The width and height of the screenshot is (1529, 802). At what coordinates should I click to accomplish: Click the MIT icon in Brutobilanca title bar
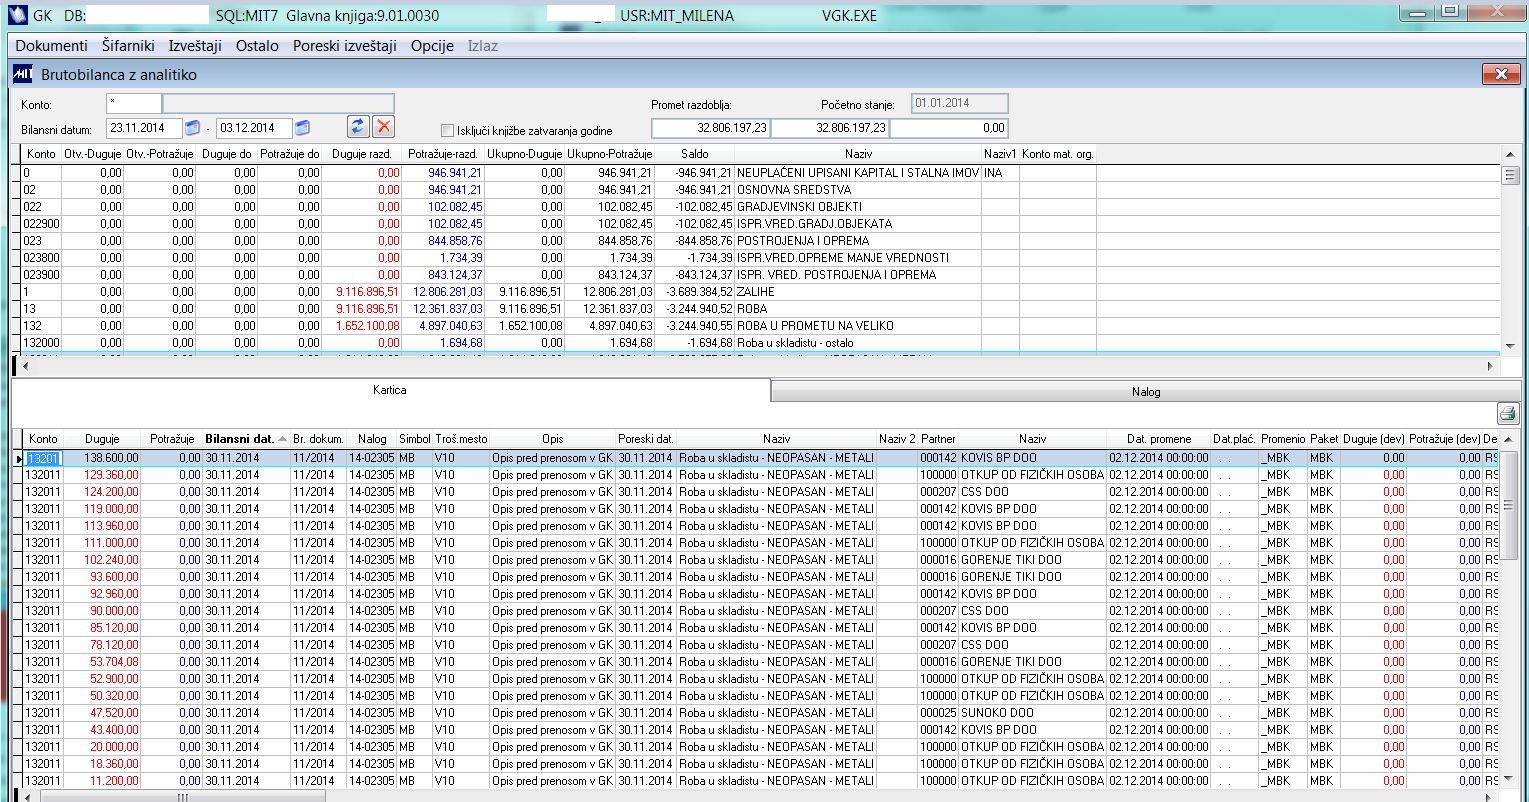pyautogui.click(x=23, y=75)
